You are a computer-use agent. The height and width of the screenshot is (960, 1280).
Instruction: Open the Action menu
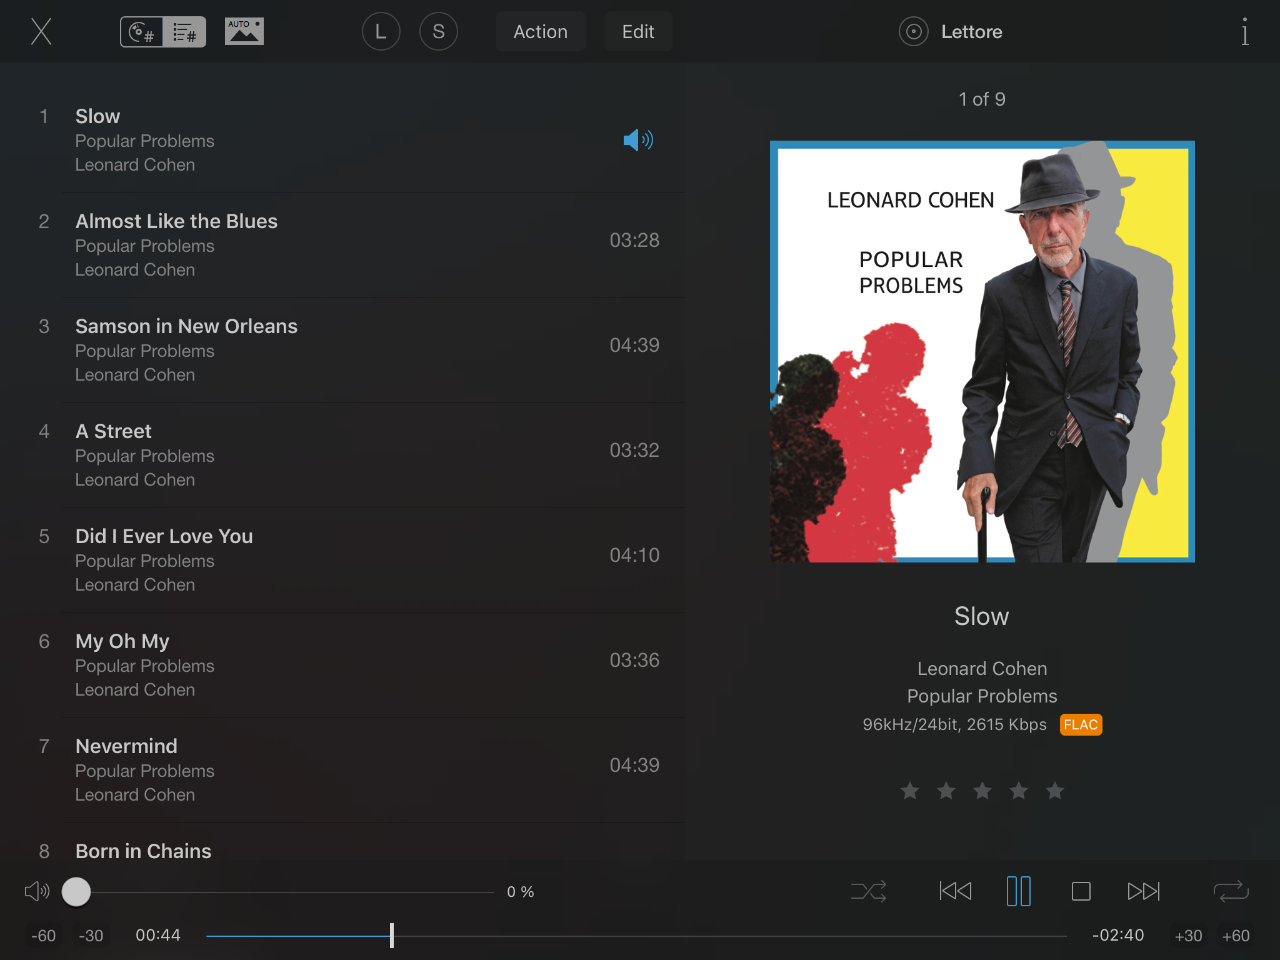pos(541,32)
